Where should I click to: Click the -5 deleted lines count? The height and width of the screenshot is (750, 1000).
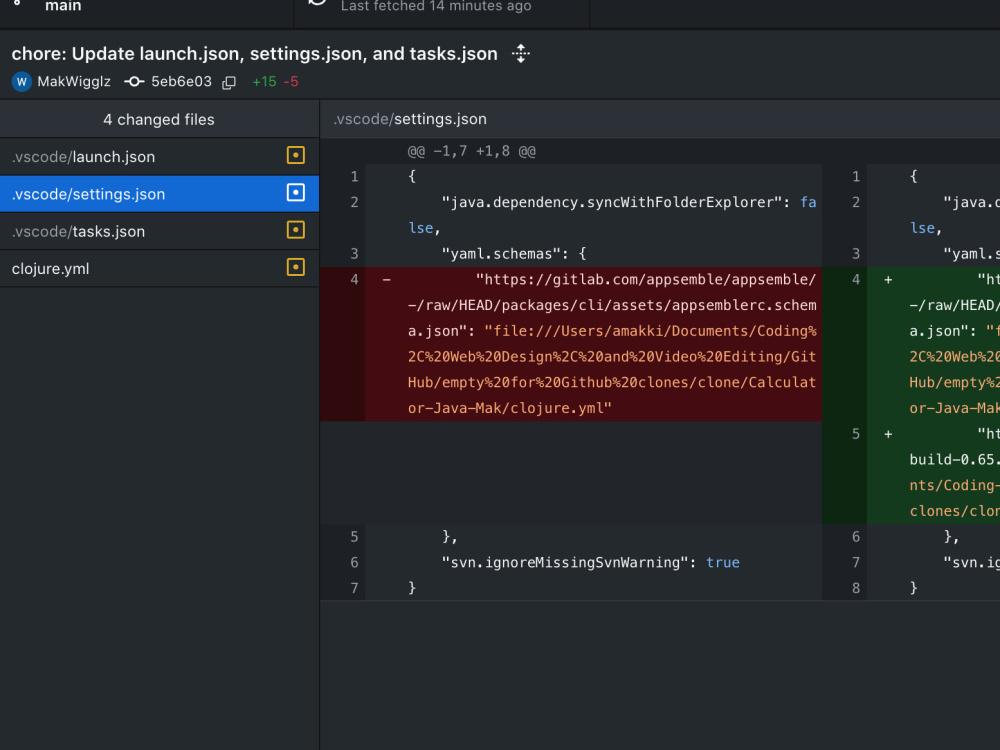(291, 82)
